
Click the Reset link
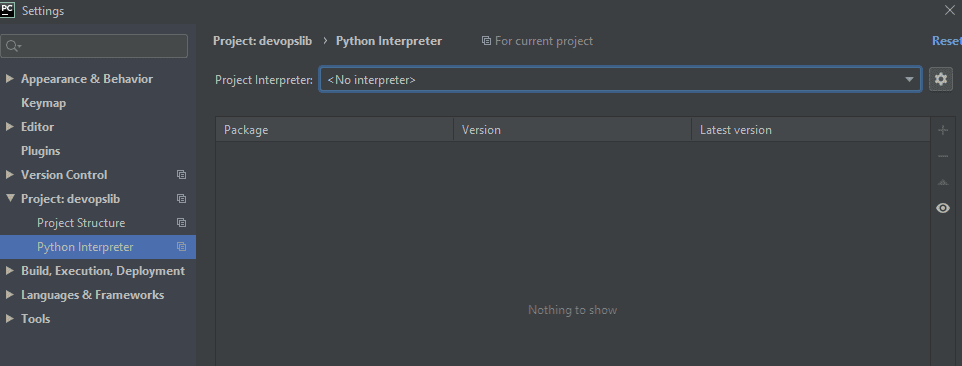[947, 41]
